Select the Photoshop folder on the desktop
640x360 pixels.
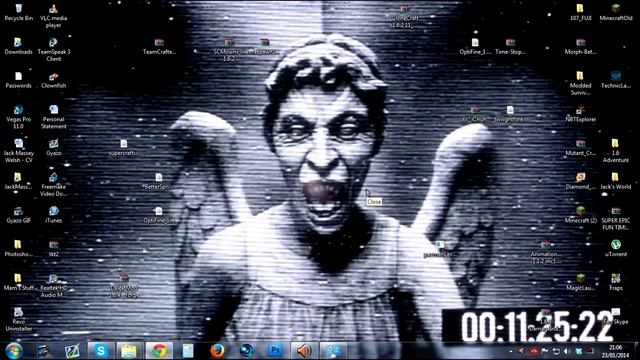tap(18, 248)
